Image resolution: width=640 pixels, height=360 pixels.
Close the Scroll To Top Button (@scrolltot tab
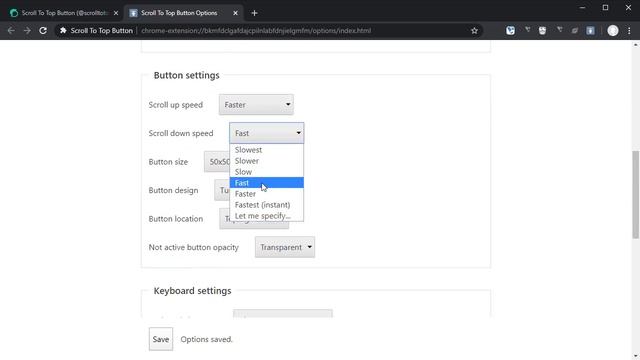coord(116,13)
